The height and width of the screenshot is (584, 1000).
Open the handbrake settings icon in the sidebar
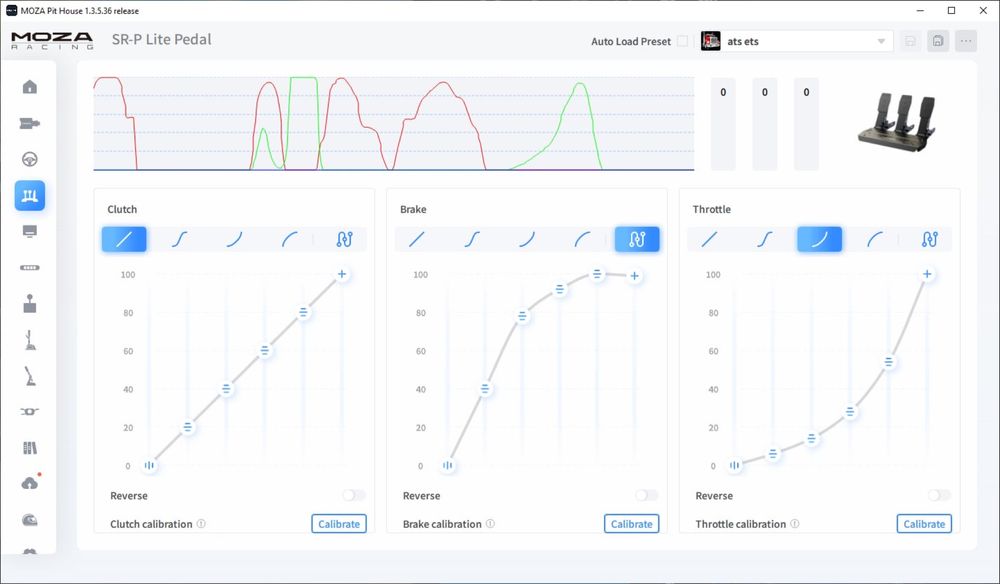pyautogui.click(x=30, y=376)
